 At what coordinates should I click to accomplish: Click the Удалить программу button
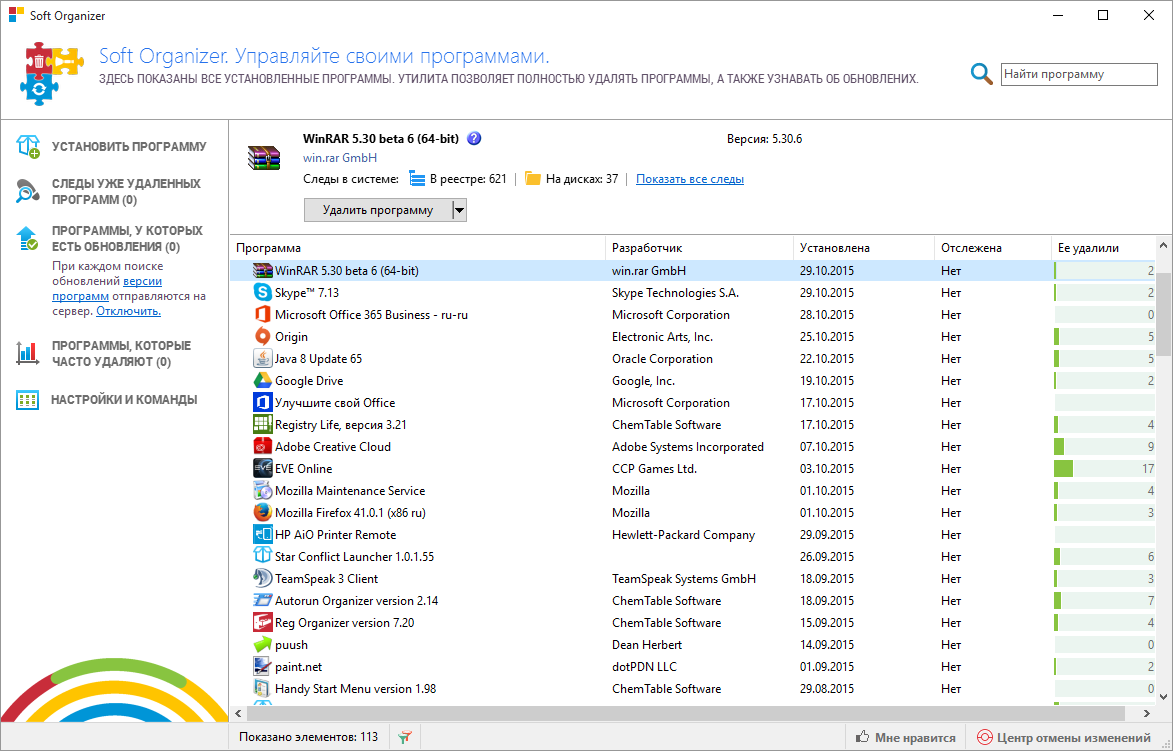point(377,210)
